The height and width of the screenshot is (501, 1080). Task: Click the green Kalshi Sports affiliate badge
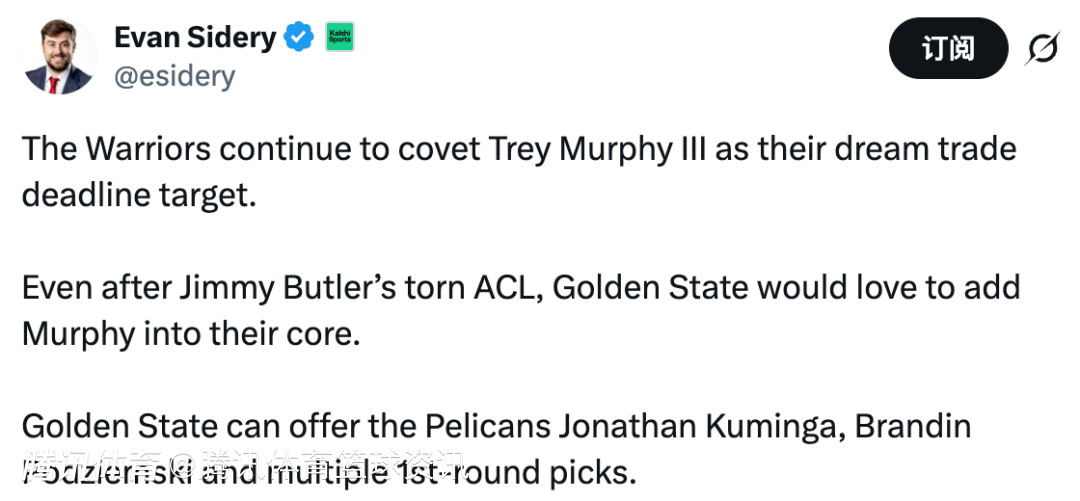(340, 38)
